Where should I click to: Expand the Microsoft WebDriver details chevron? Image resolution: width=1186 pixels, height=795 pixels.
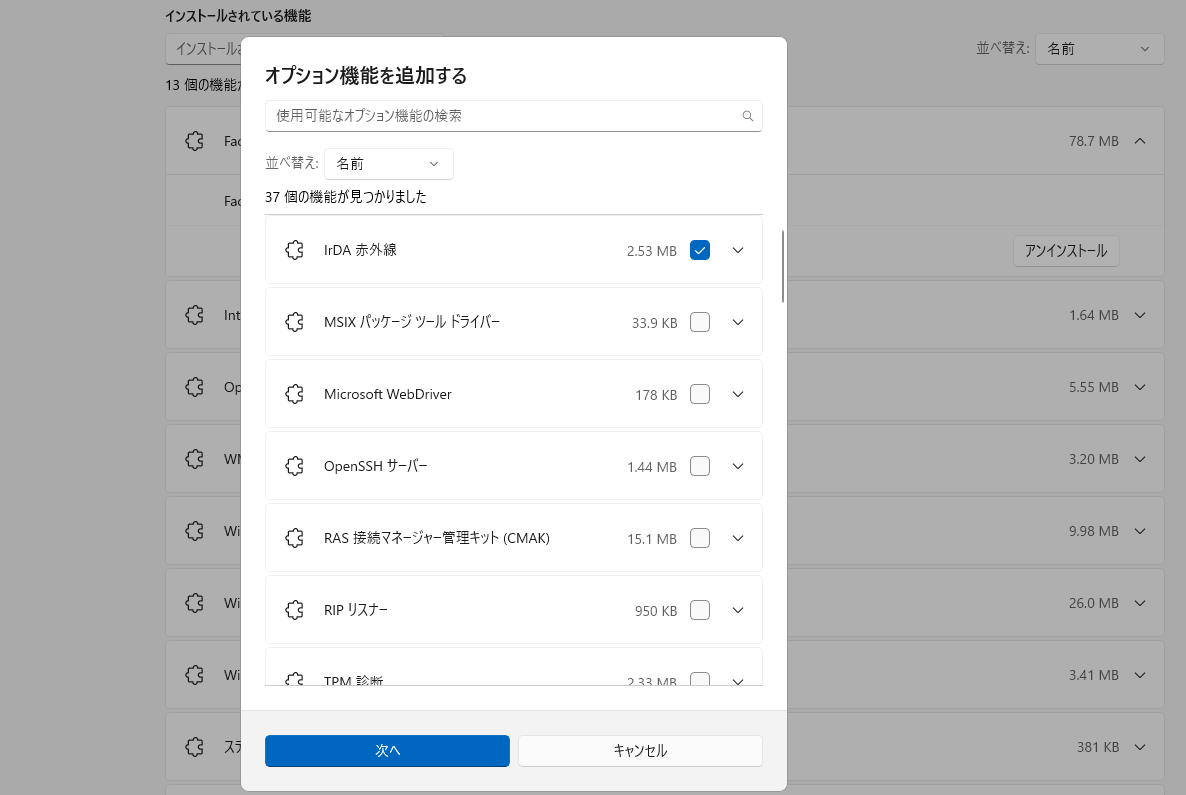tap(738, 394)
